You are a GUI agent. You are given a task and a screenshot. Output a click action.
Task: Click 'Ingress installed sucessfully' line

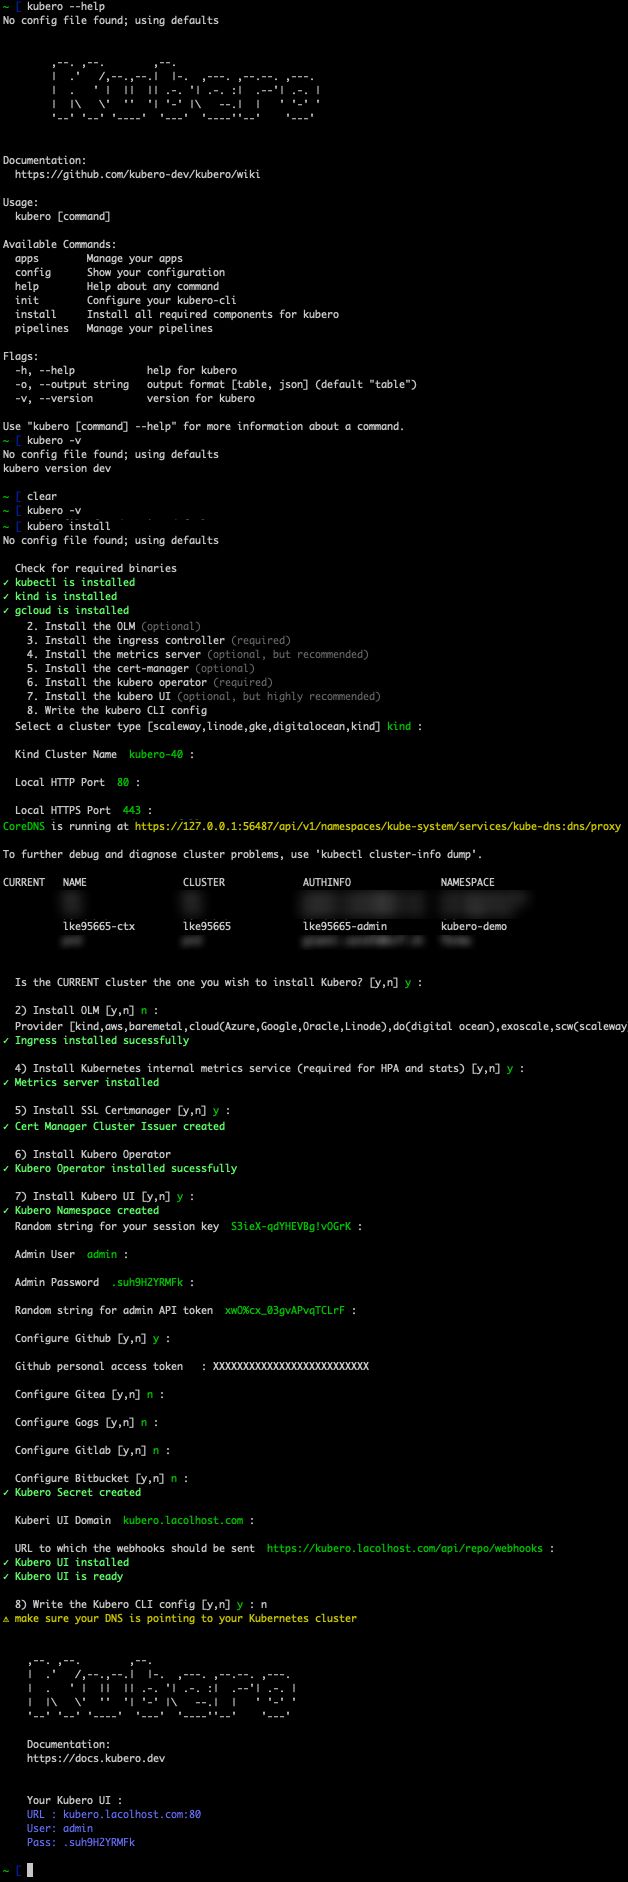96,1040
